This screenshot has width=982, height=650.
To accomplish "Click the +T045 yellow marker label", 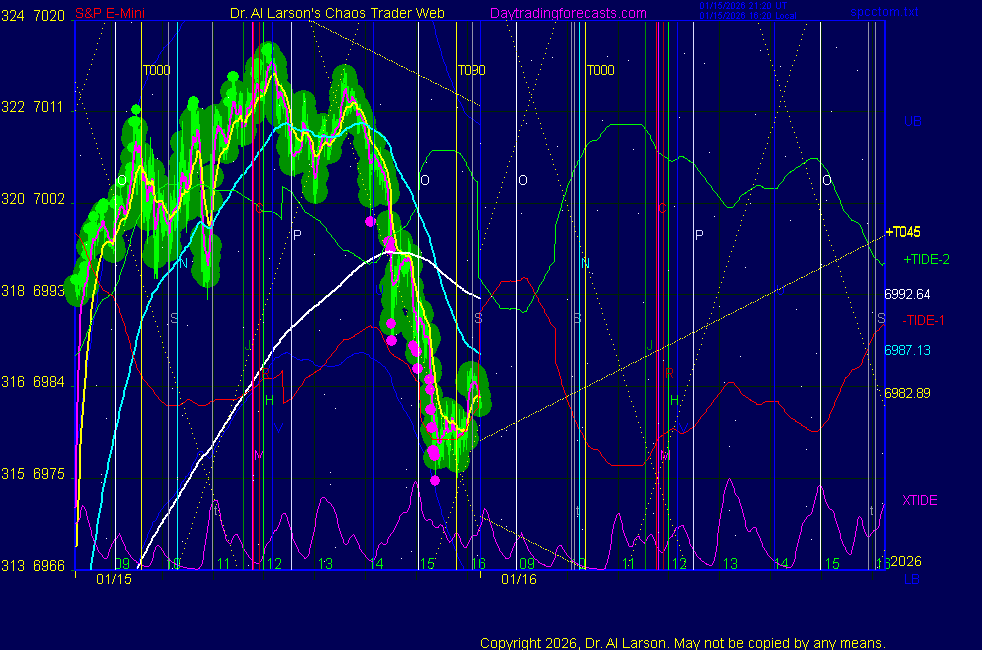I will point(902,232).
